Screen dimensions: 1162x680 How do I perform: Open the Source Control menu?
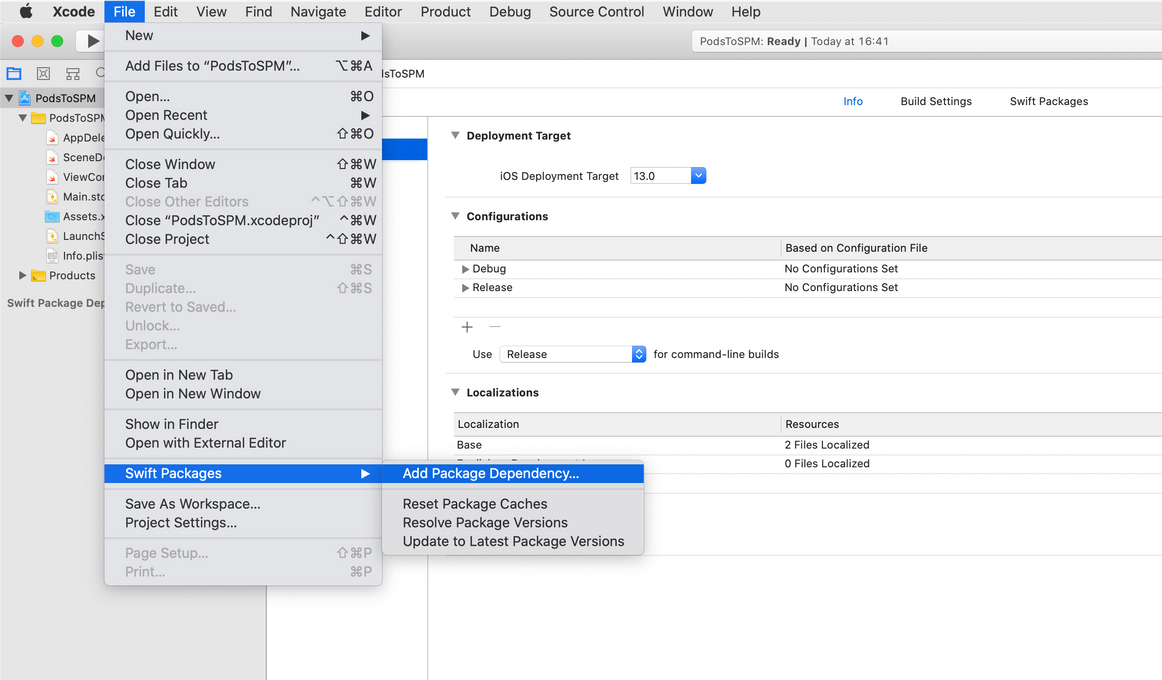(597, 11)
